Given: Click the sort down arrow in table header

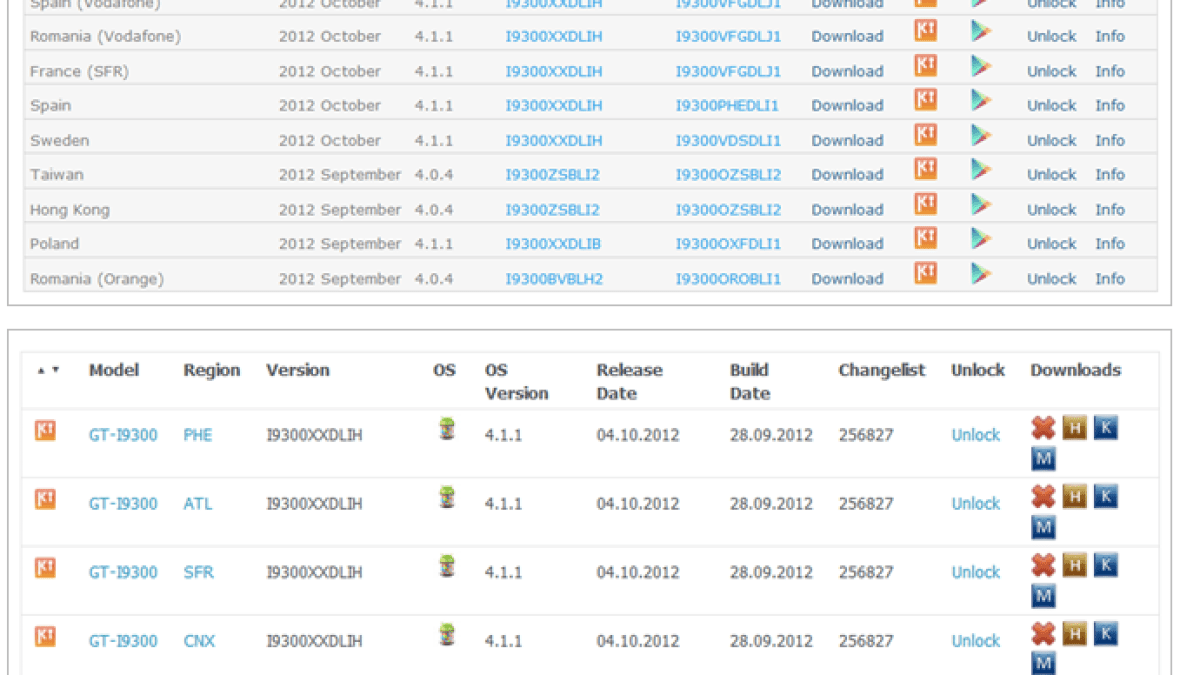Looking at the screenshot, I should pos(56,370).
